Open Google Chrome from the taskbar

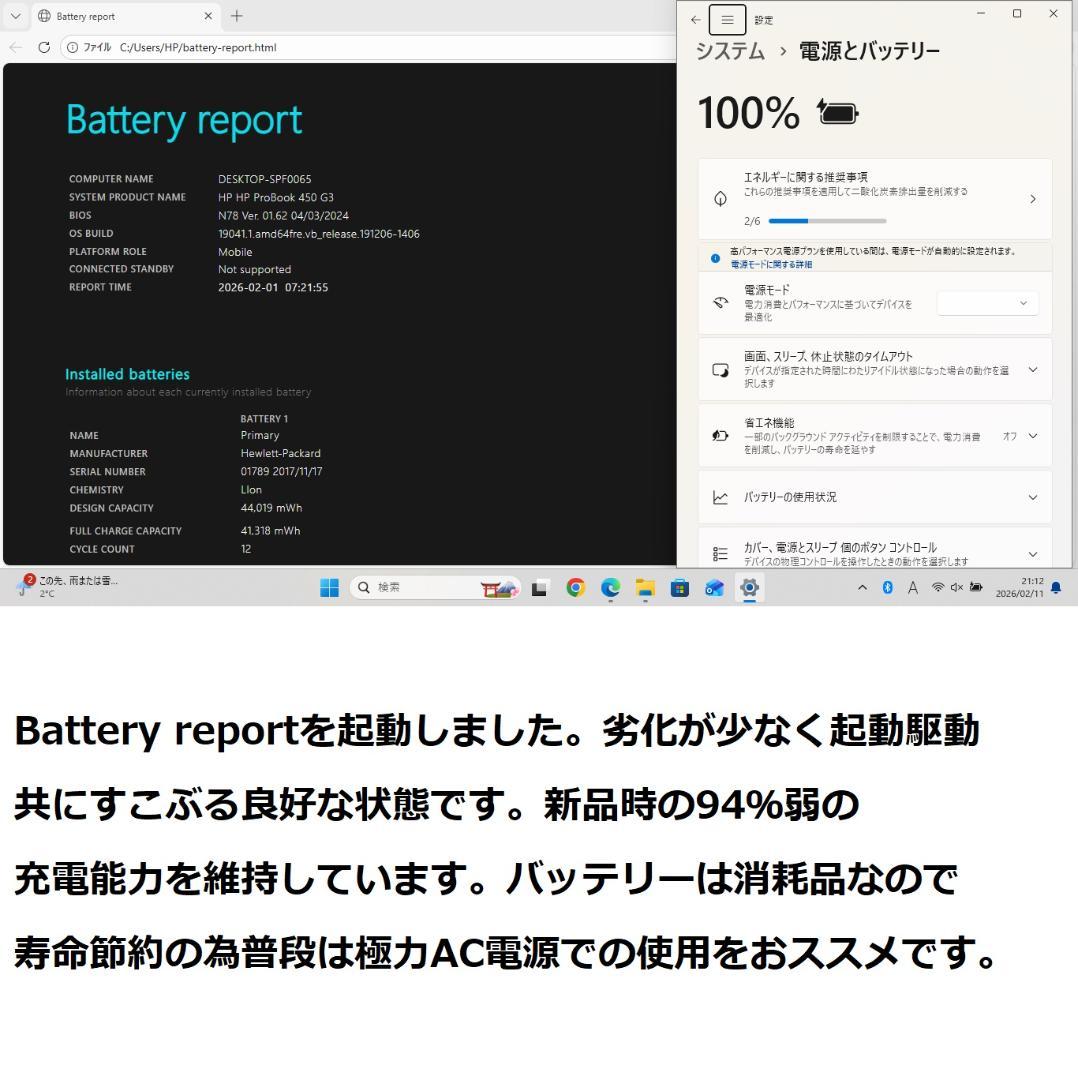(x=575, y=588)
